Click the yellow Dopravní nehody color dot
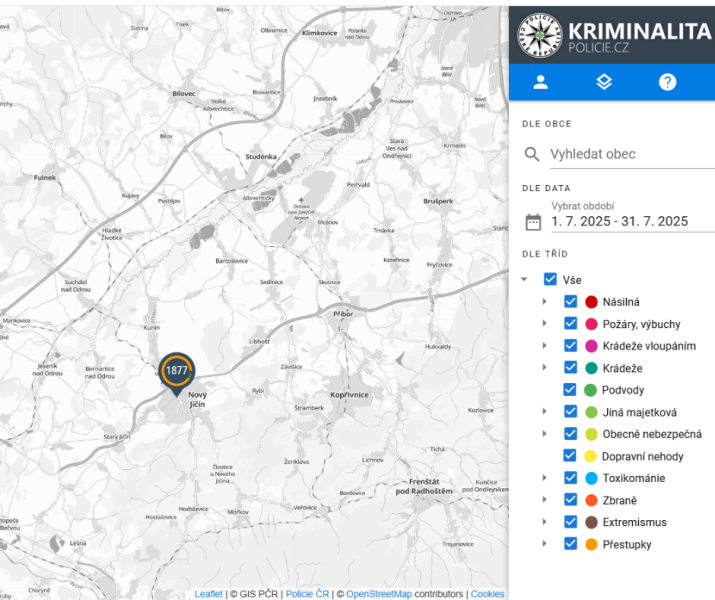Viewport: 715px width, 600px height. click(590, 456)
